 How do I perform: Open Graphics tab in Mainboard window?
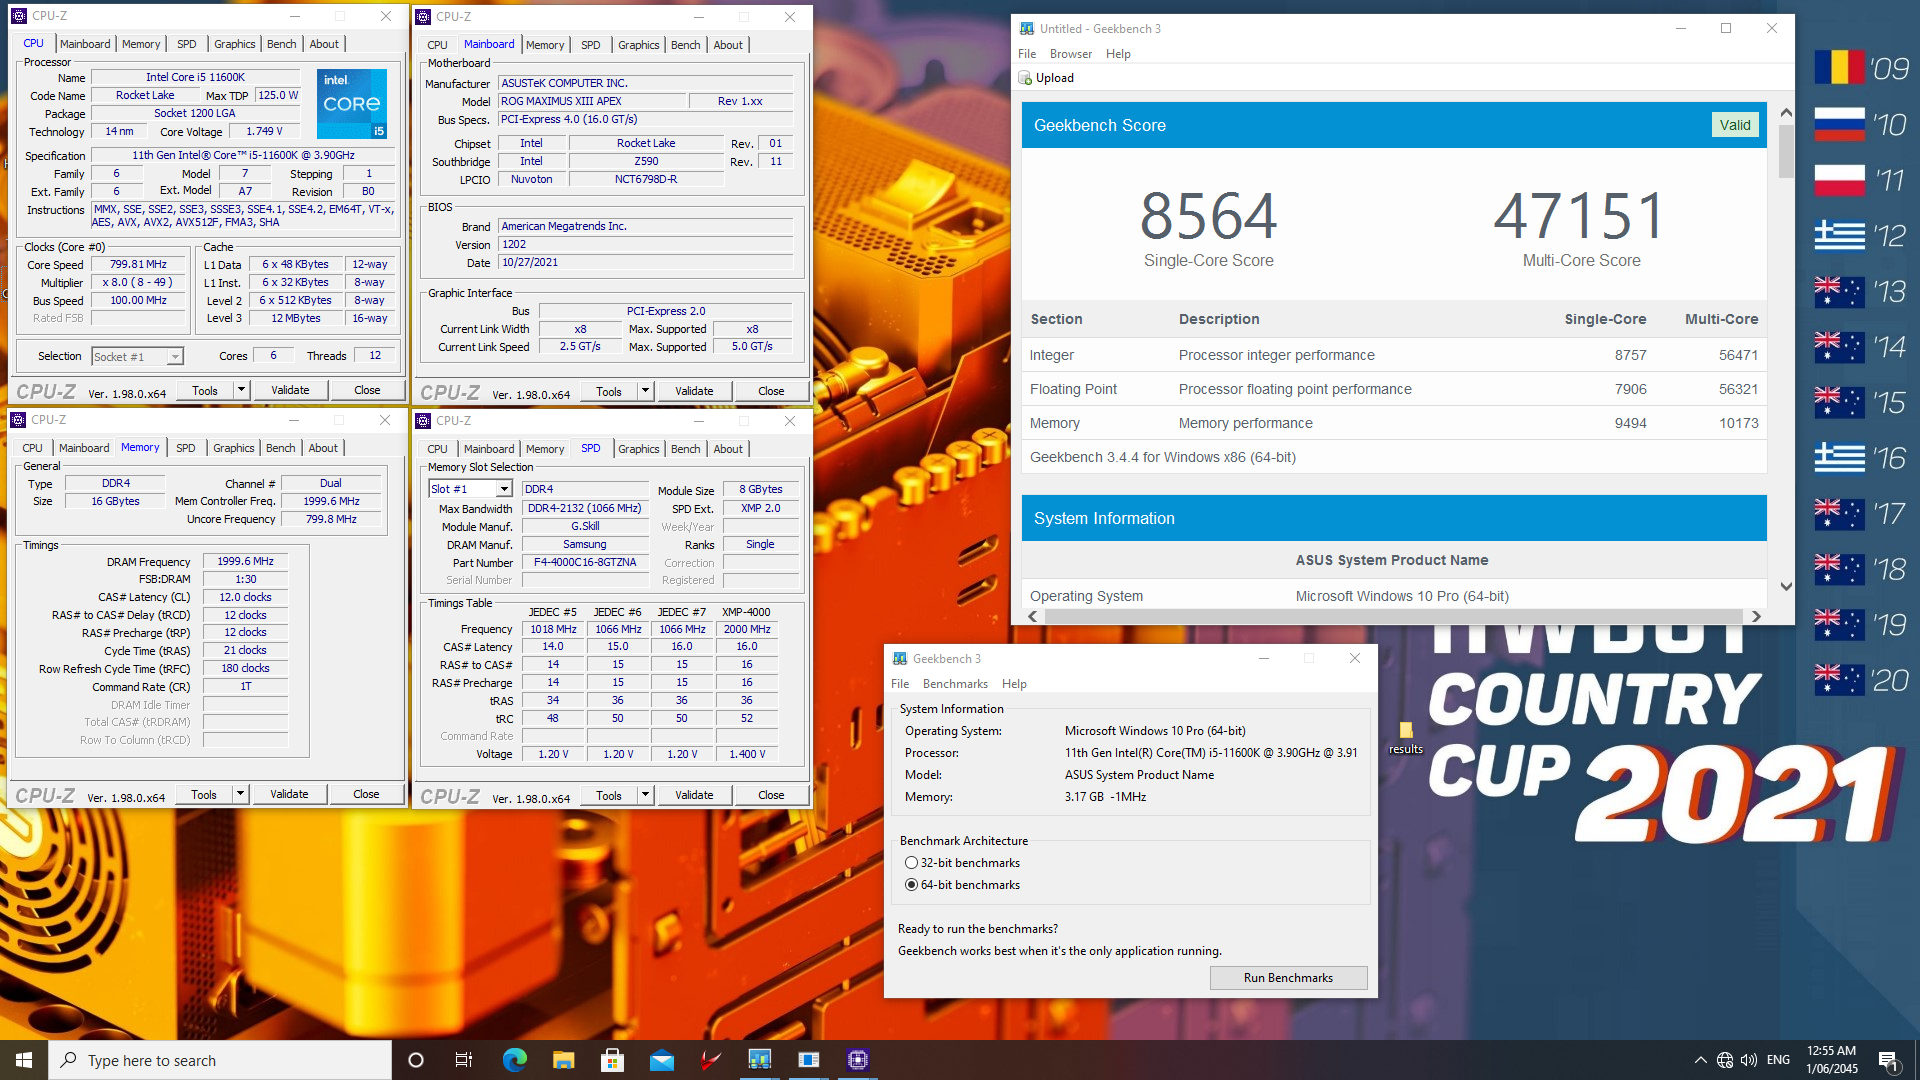point(638,45)
